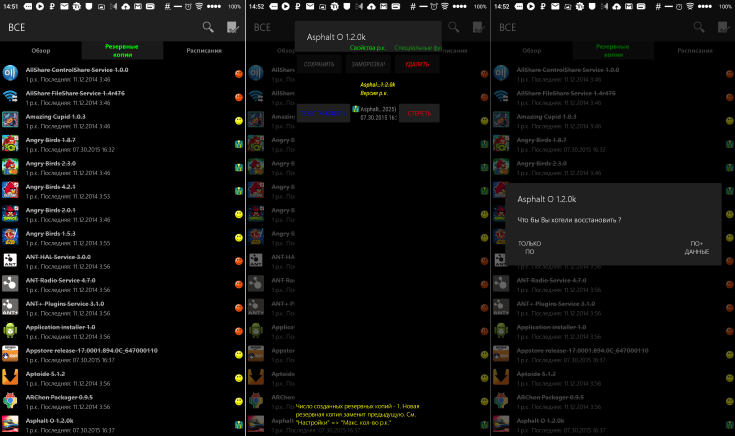735x436 pixels.
Task: Select the Свойства р.к. tab in dialog
Action: pos(368,48)
